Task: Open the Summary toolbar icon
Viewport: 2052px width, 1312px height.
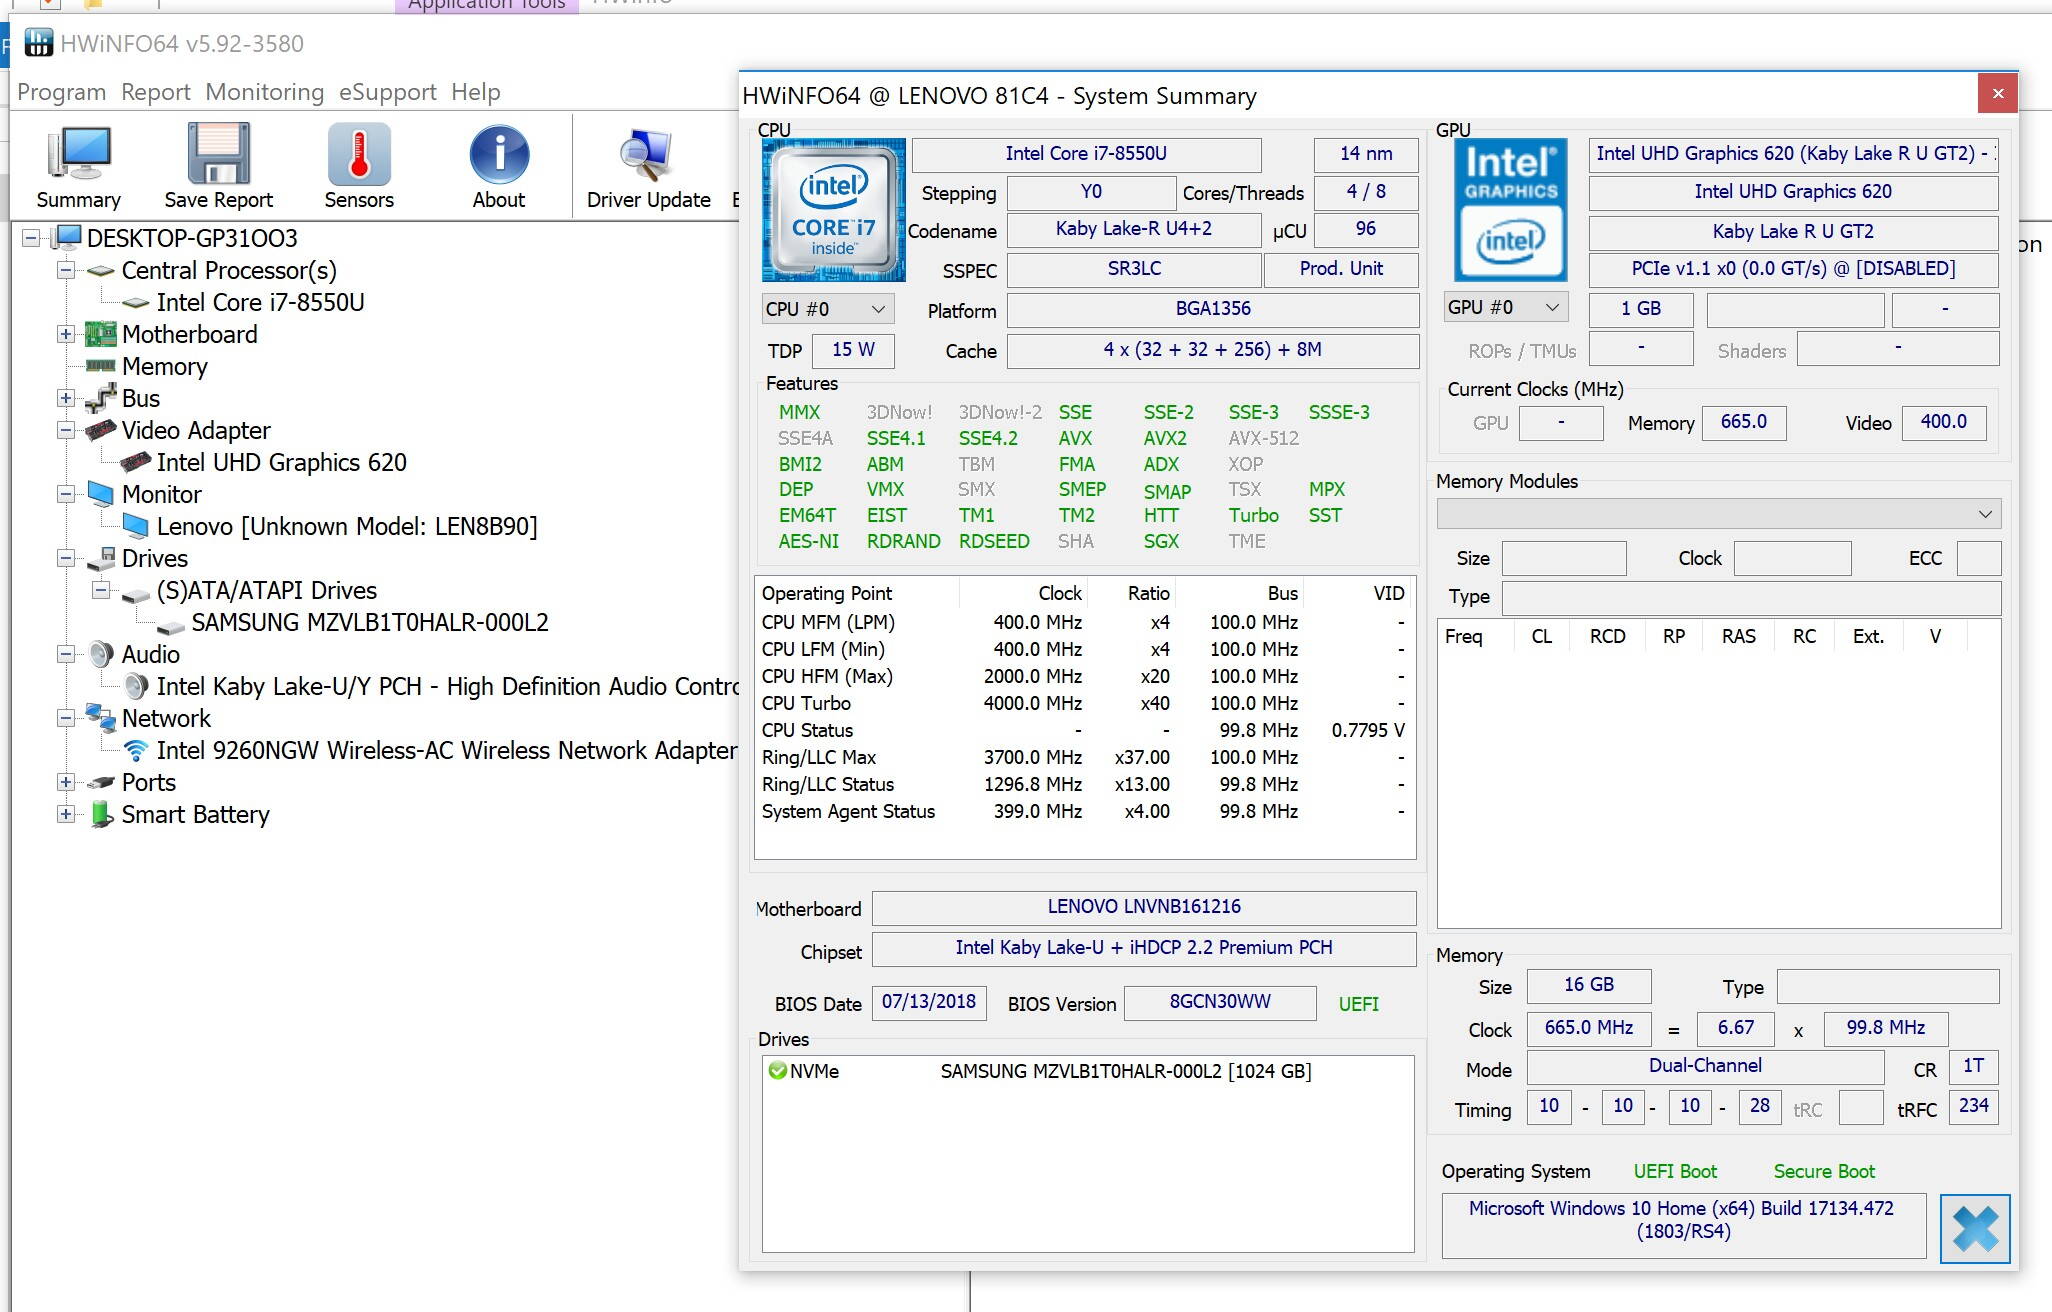Action: click(78, 155)
